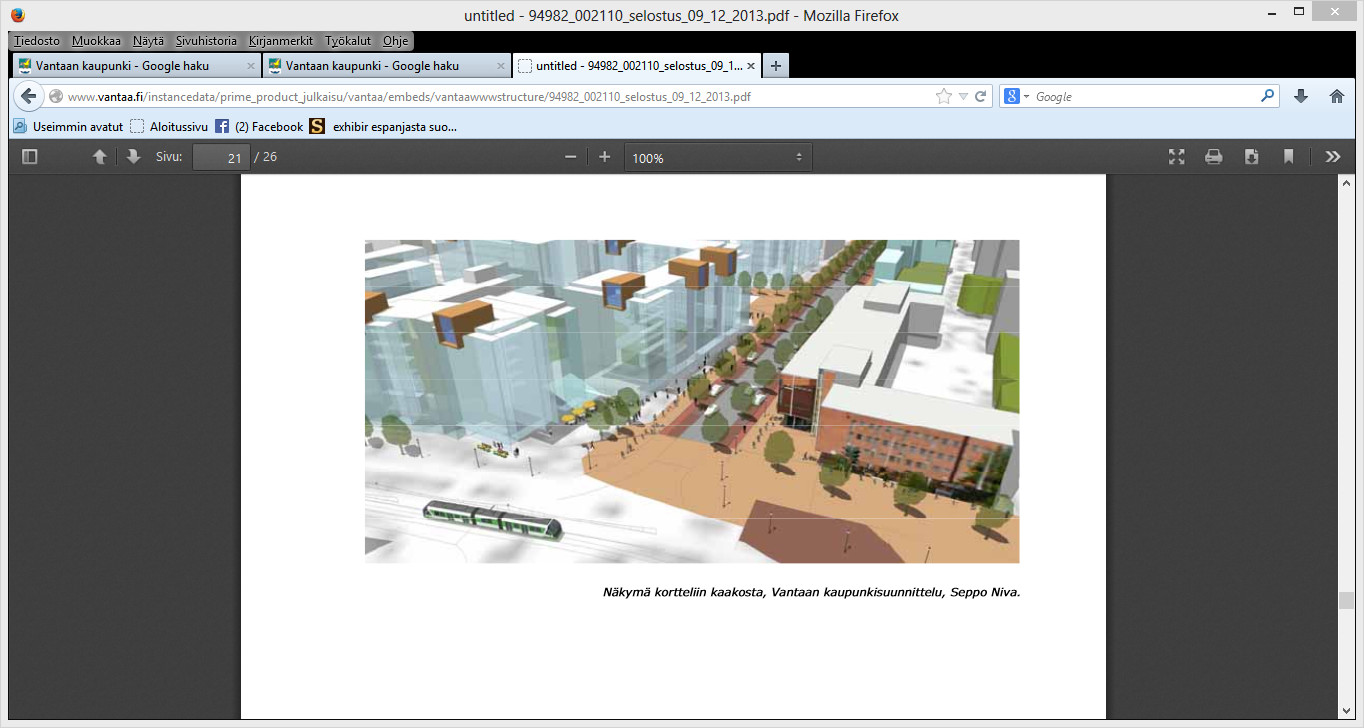Go to previous PDF page
Viewport: 1364px width, 728px height.
click(100, 157)
